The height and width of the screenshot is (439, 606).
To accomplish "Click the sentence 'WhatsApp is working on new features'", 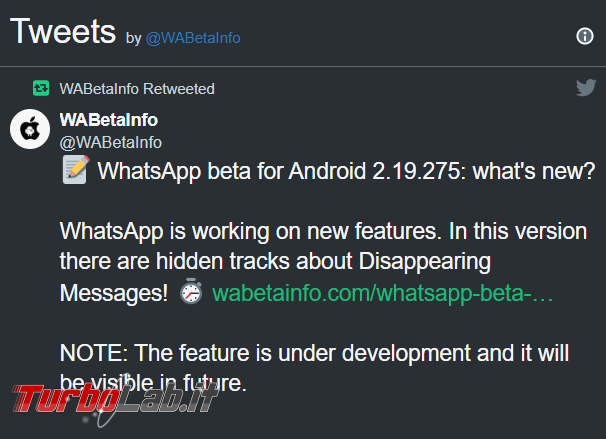I will pyautogui.click(x=248, y=231).
